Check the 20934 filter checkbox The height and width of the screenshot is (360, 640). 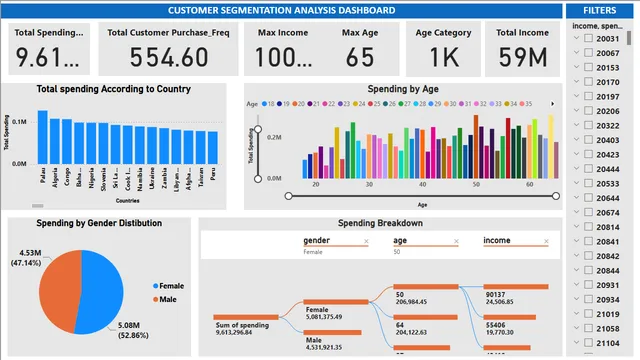[x=589, y=299]
